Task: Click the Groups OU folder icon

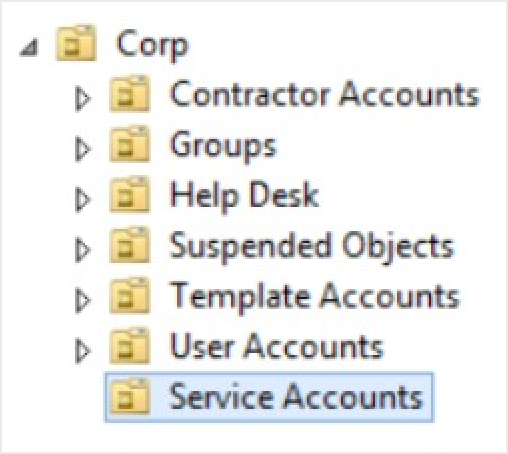Action: tap(130, 144)
